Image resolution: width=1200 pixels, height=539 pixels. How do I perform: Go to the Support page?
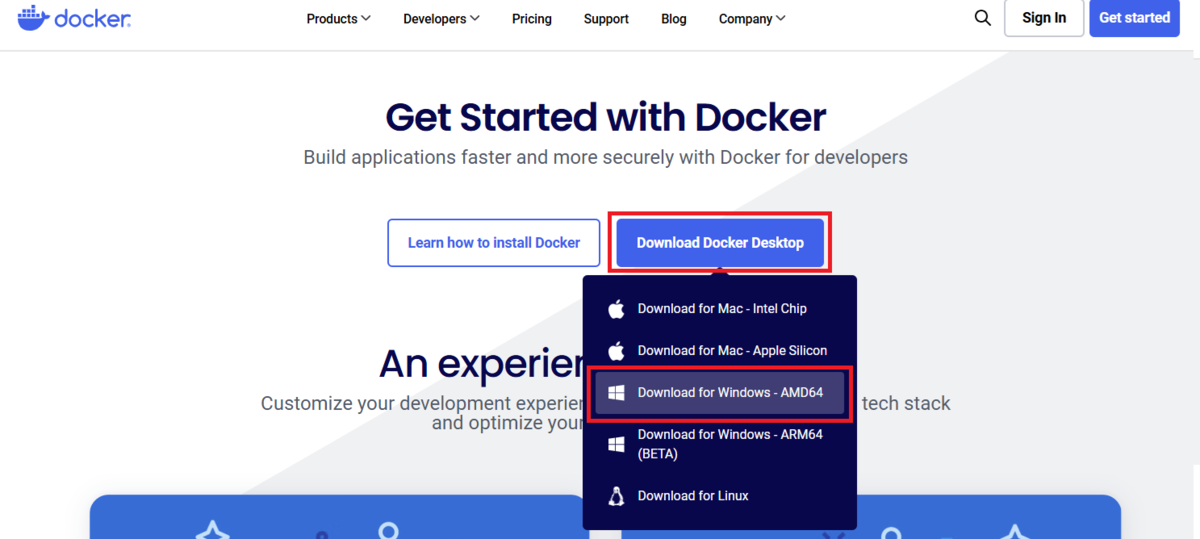click(606, 18)
